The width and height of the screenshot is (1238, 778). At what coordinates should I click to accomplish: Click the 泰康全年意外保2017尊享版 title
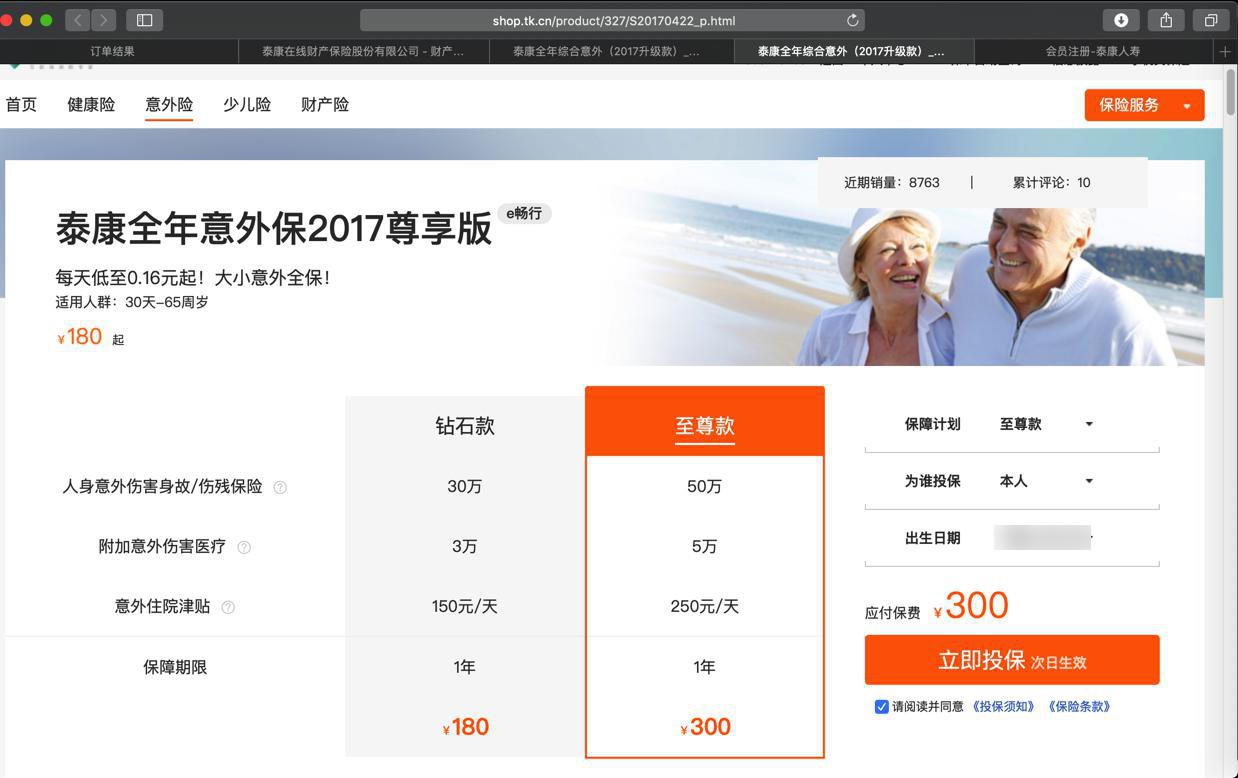coord(274,229)
